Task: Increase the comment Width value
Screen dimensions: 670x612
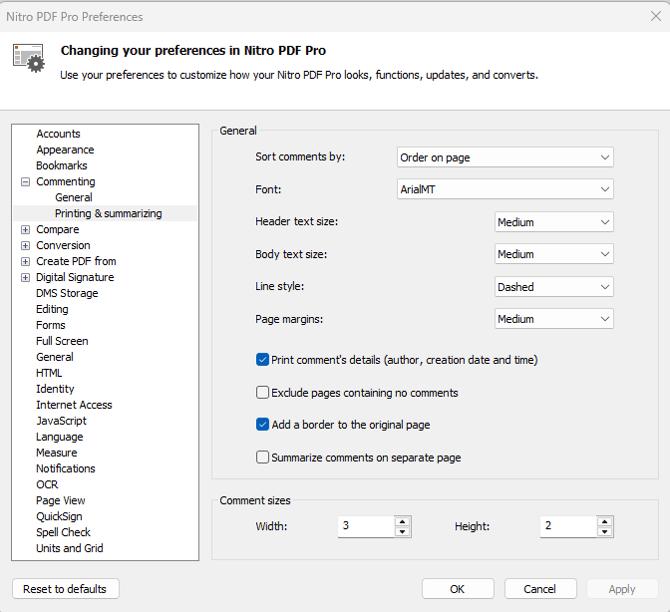Action: point(403,521)
